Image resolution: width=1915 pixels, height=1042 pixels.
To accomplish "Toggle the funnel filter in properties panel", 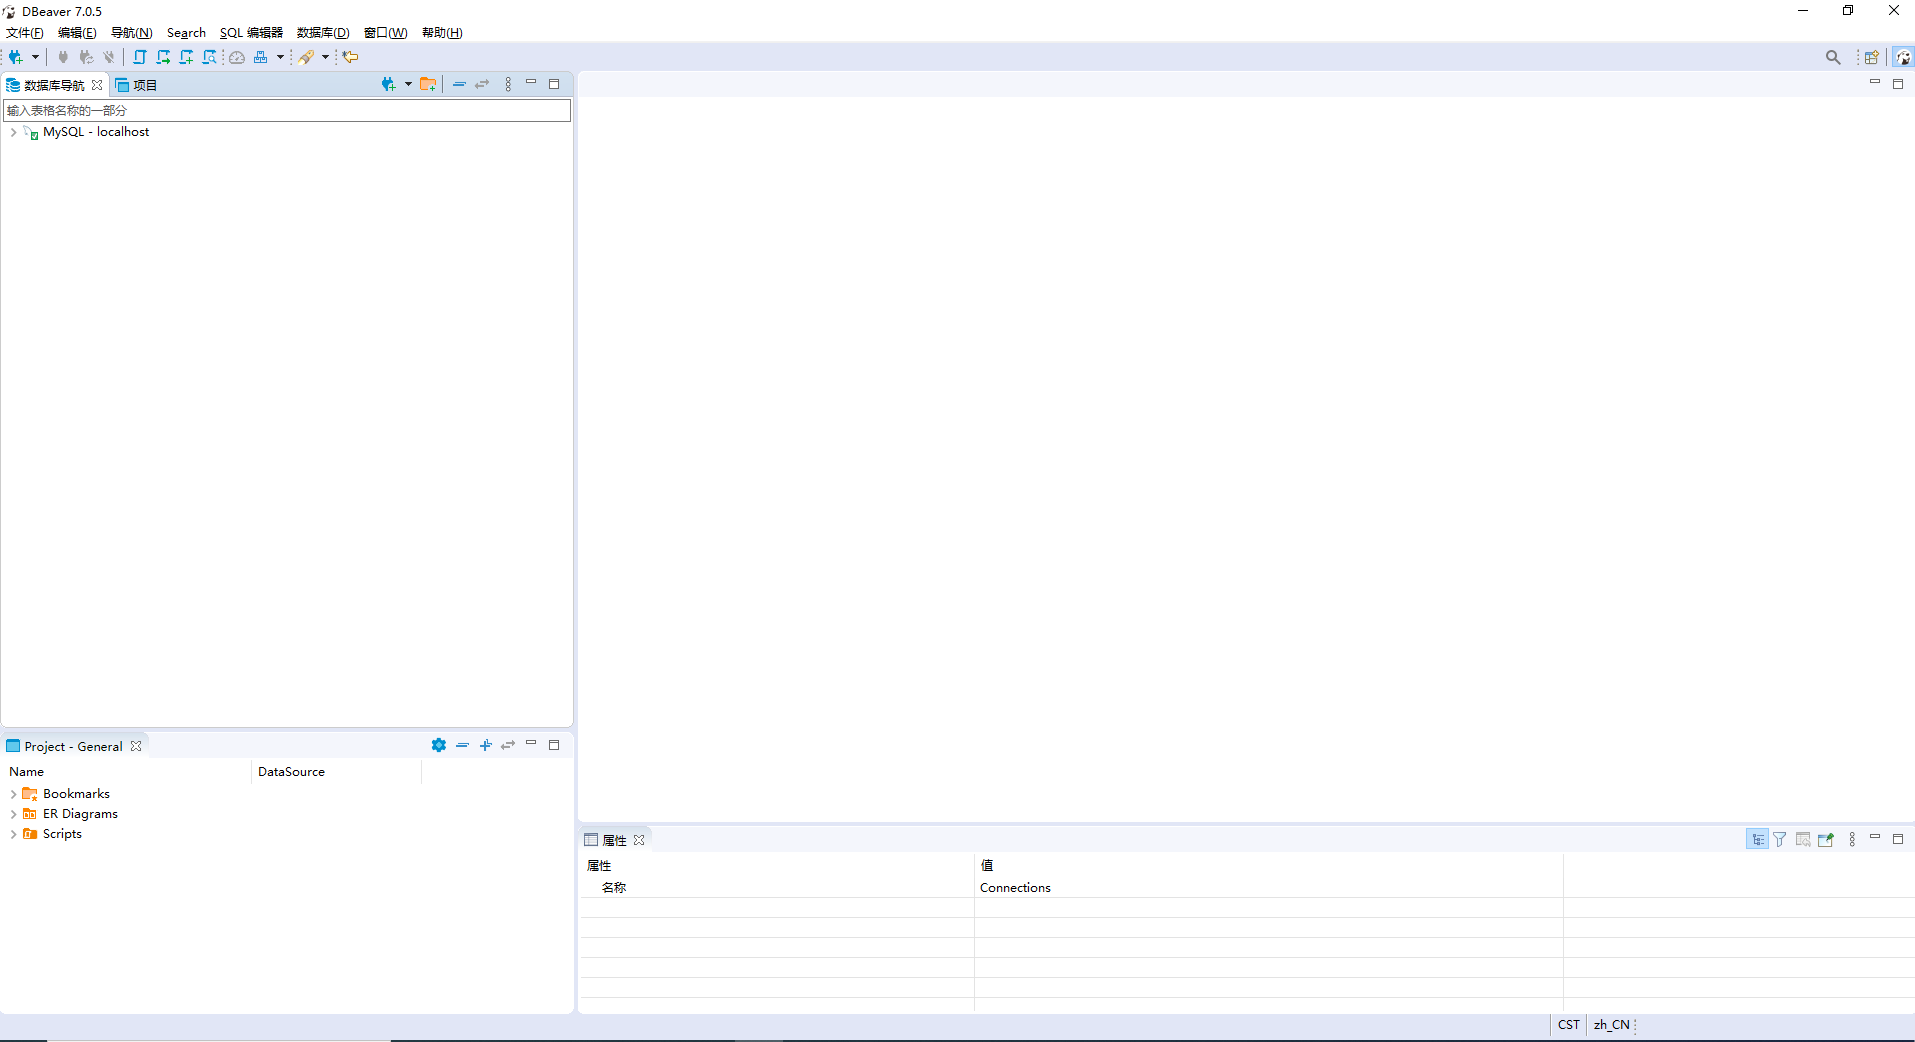I will pos(1780,839).
